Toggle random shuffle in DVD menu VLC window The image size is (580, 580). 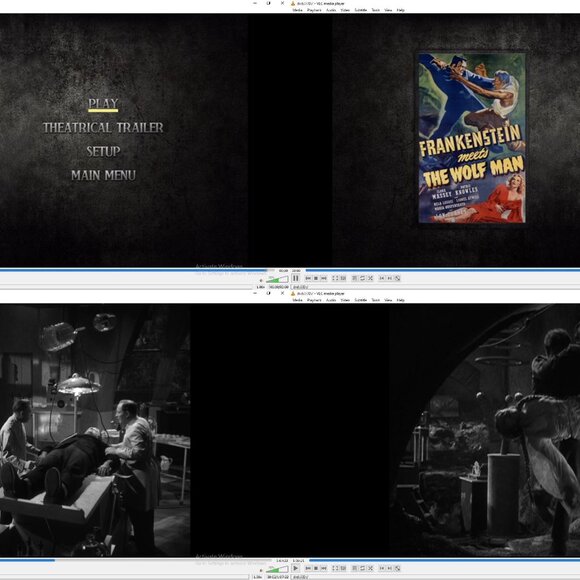click(370, 278)
